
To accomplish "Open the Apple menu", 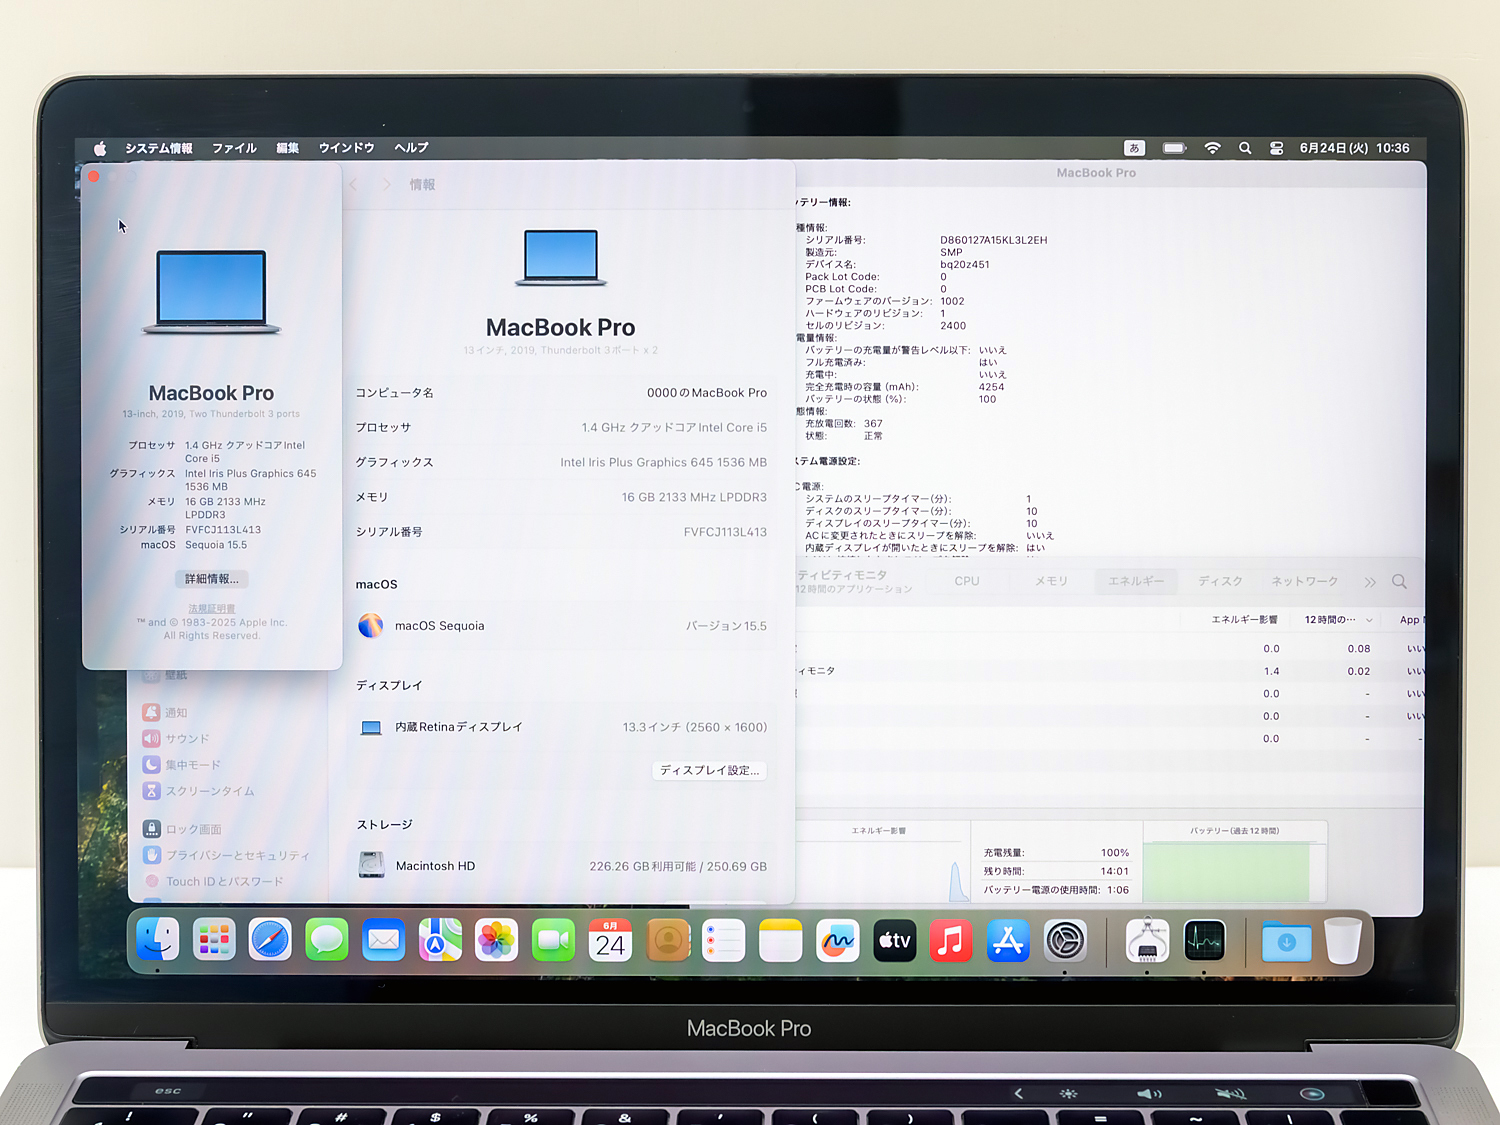I will [x=100, y=148].
